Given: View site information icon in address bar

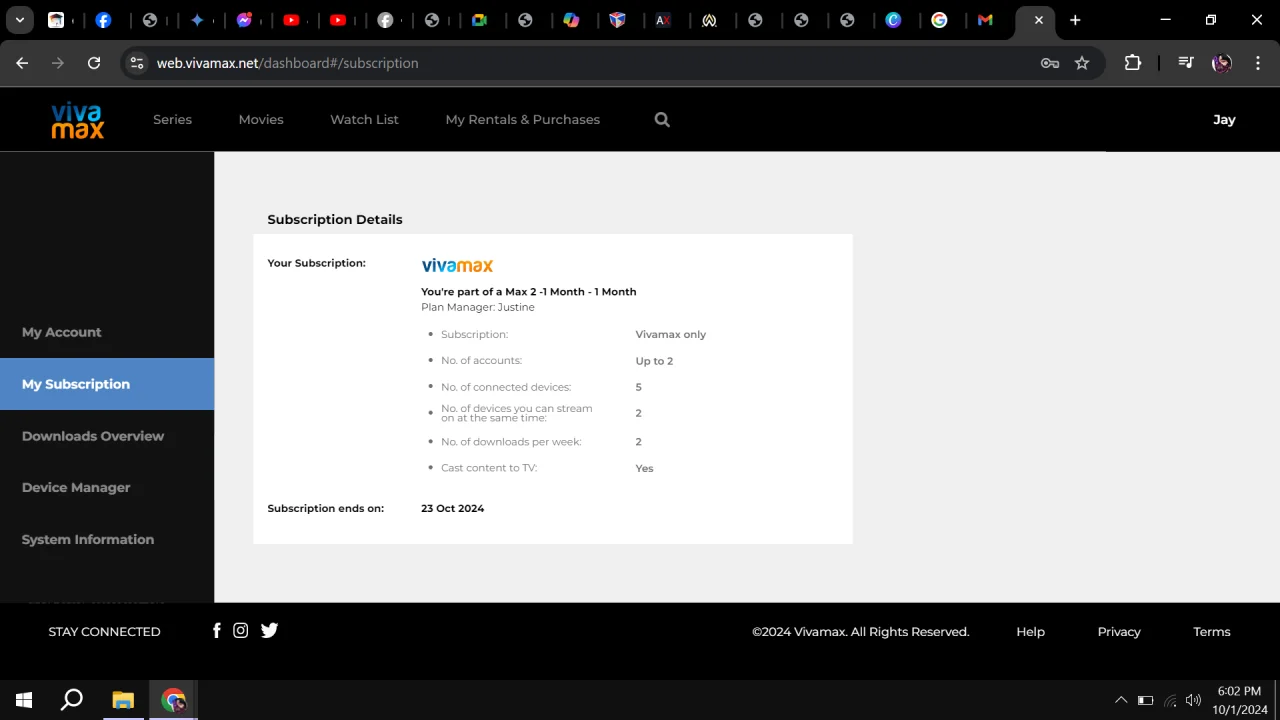Looking at the screenshot, I should (137, 63).
